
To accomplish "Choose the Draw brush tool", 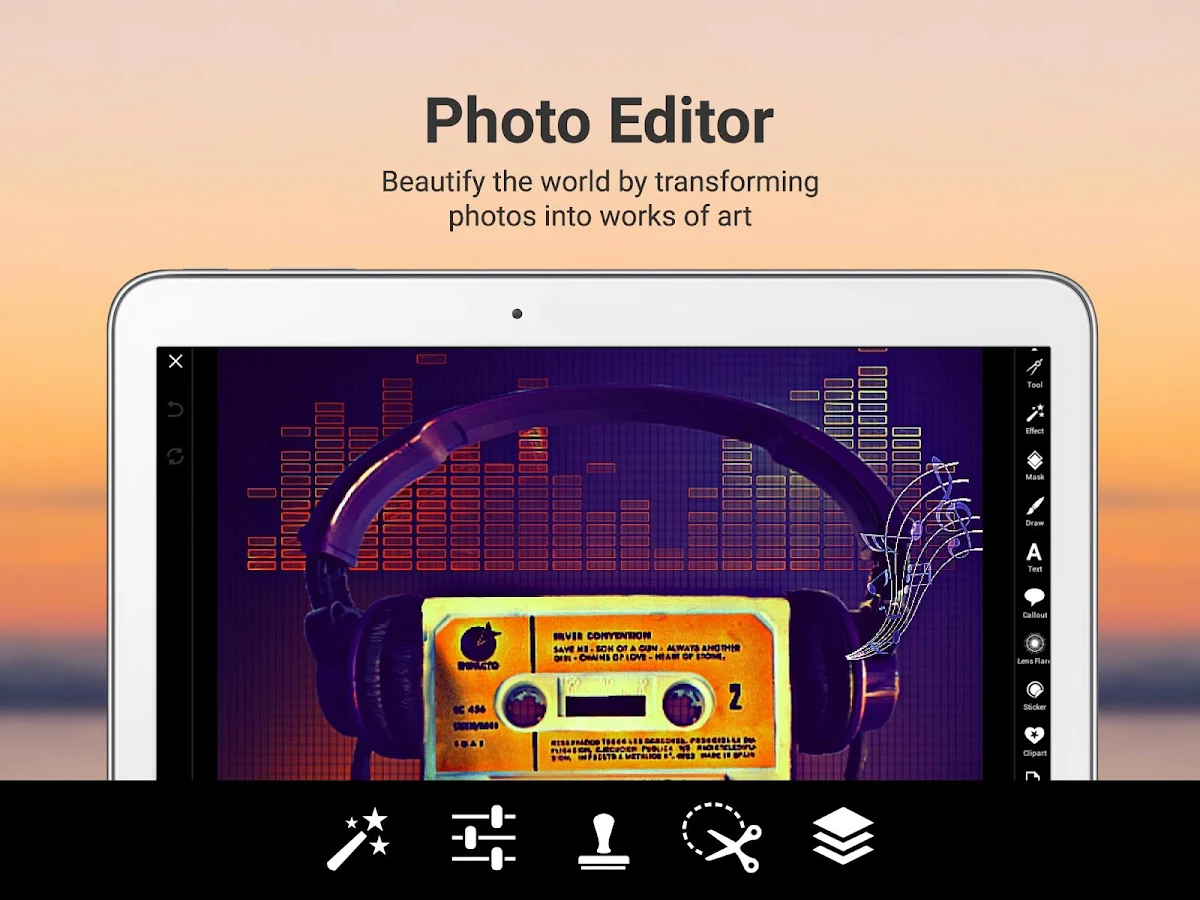I will click(1035, 511).
